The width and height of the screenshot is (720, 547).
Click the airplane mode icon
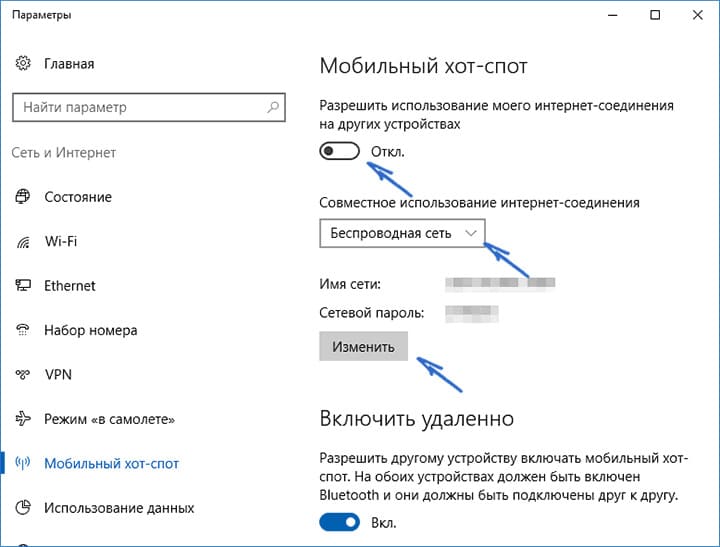tap(23, 418)
